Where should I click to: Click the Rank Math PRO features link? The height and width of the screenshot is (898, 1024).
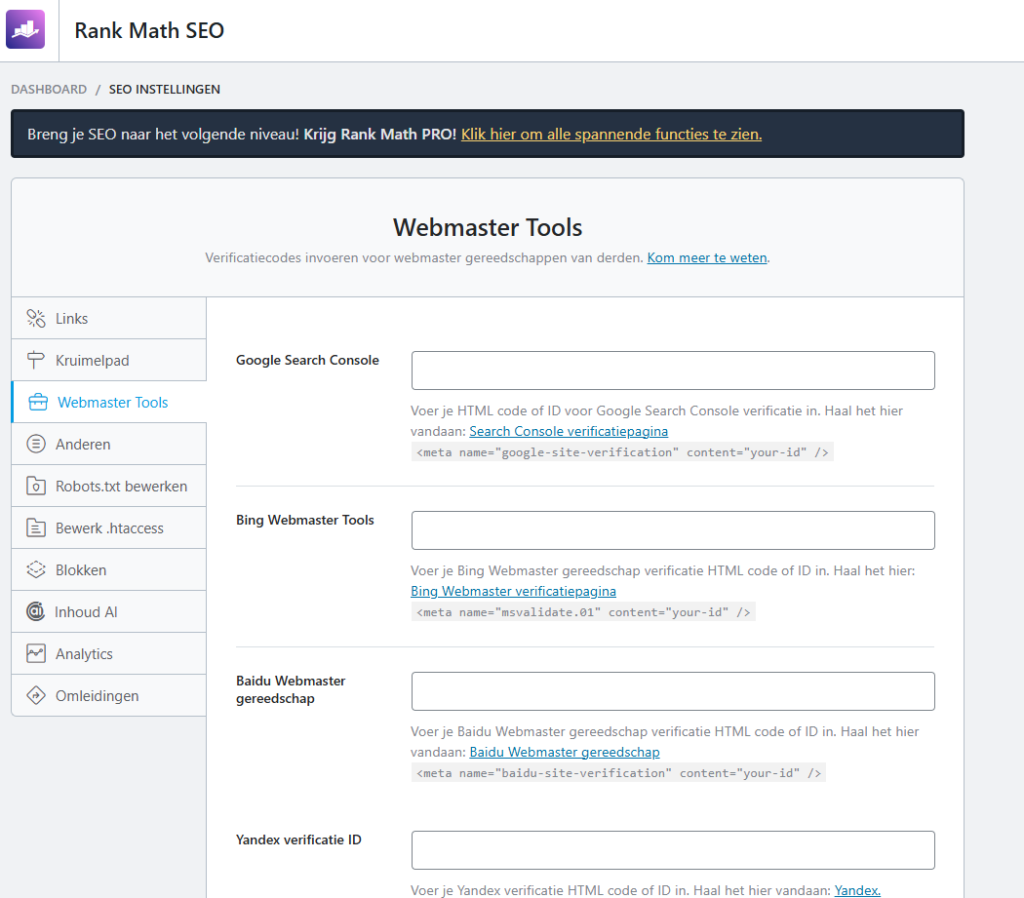tap(611, 134)
